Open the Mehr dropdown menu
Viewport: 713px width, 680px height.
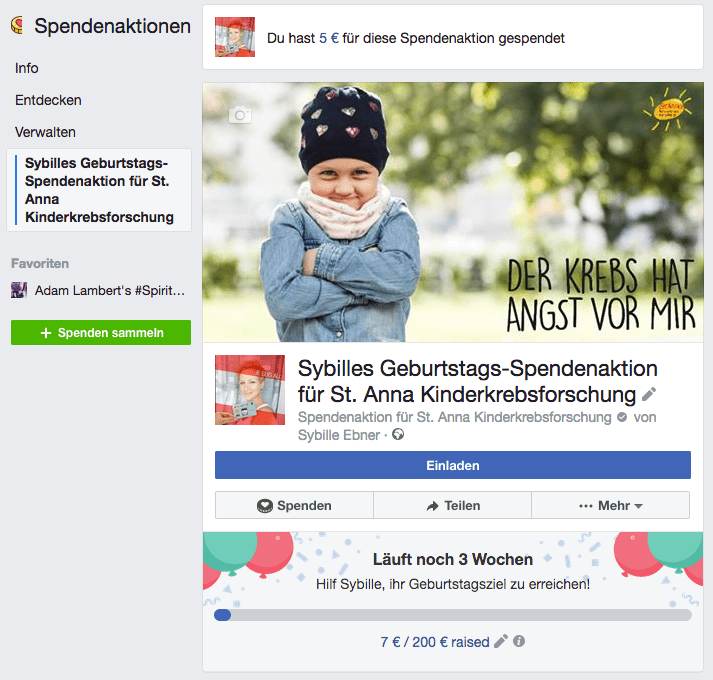pos(610,505)
